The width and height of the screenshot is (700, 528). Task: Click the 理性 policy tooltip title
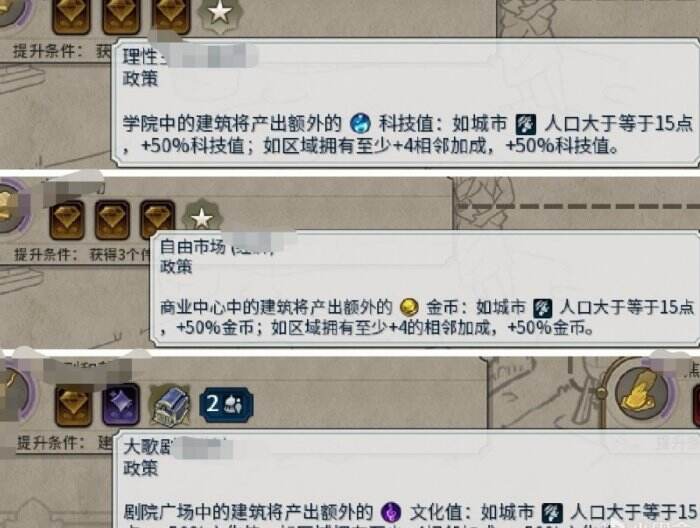coord(141,57)
